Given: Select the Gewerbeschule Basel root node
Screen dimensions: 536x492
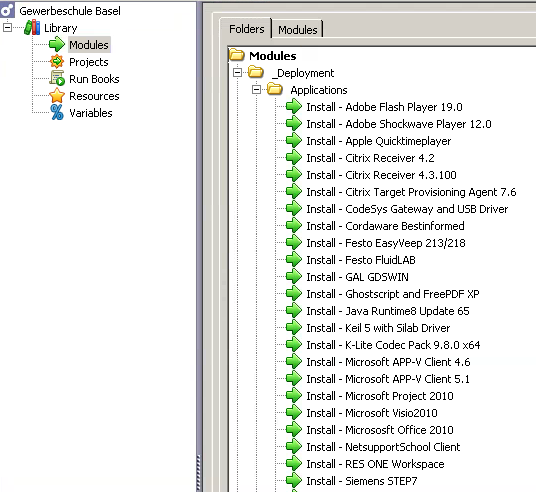Looking at the screenshot, I should tap(70, 11).
